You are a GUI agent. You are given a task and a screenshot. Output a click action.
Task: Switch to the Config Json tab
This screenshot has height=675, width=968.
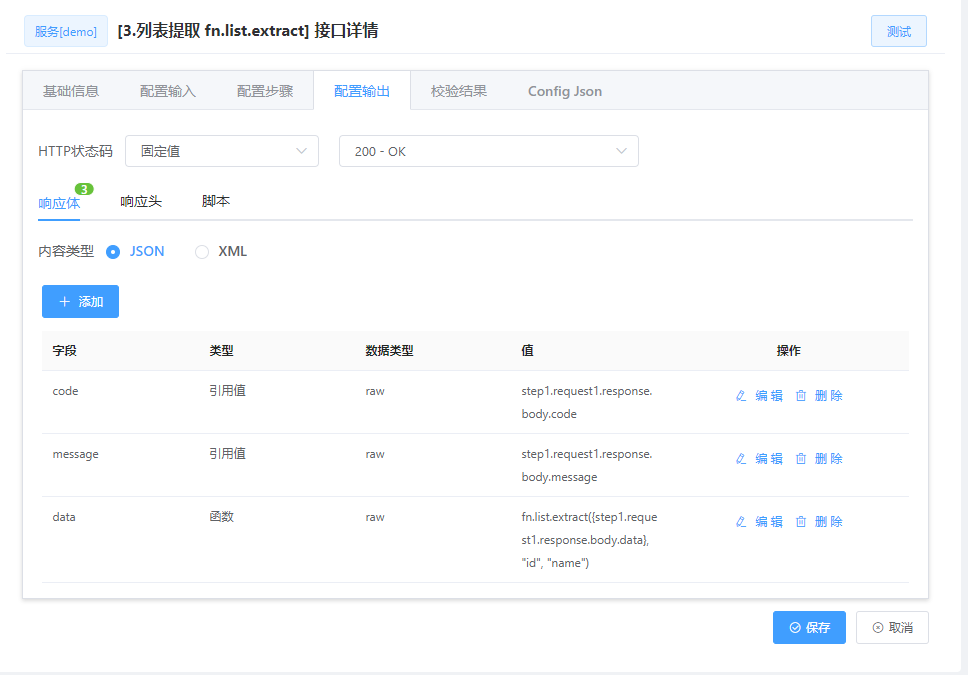(x=564, y=90)
